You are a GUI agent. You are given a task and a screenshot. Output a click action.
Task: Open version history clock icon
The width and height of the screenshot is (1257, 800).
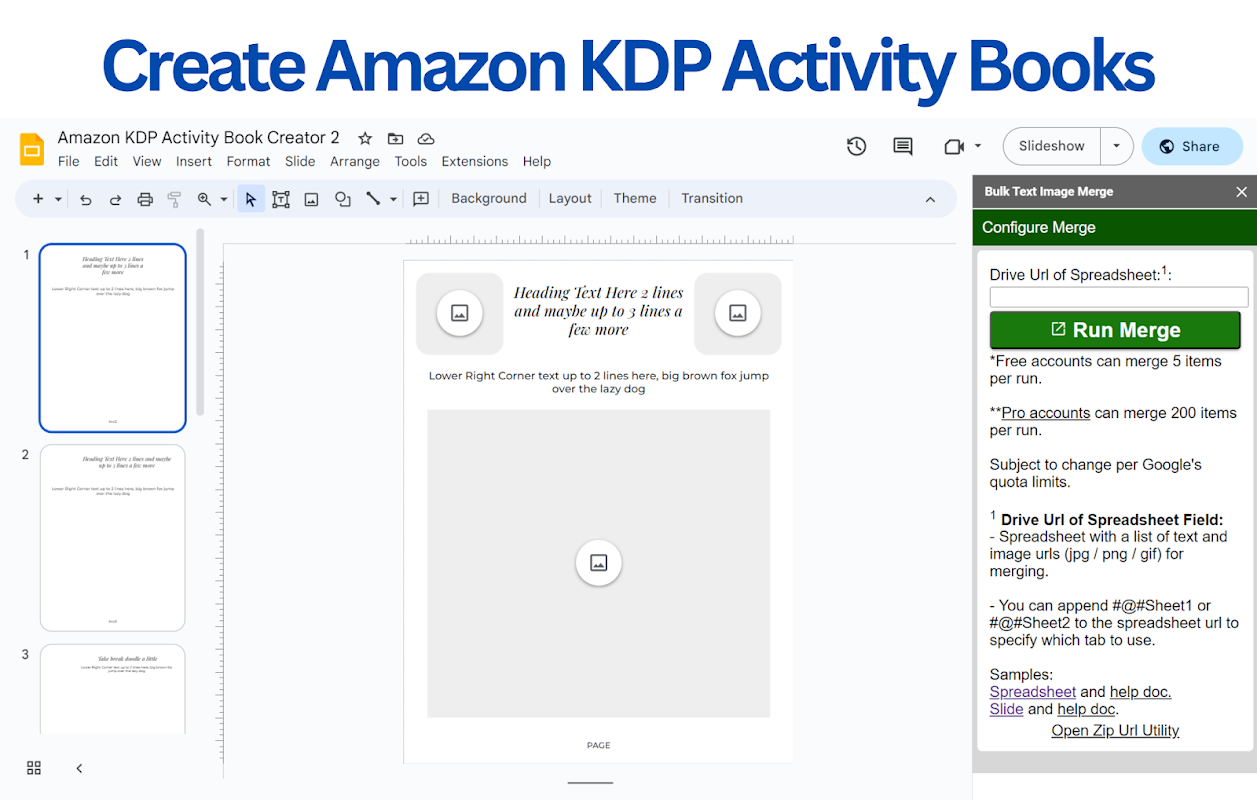(x=856, y=147)
